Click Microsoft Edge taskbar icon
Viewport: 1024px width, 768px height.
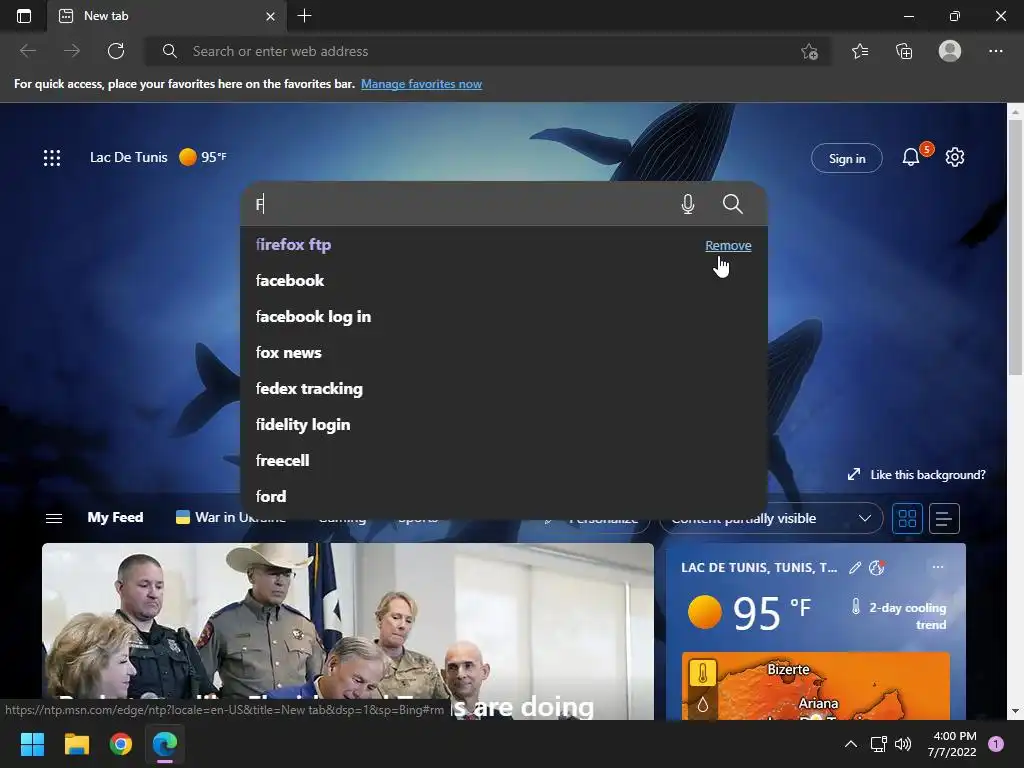[165, 744]
